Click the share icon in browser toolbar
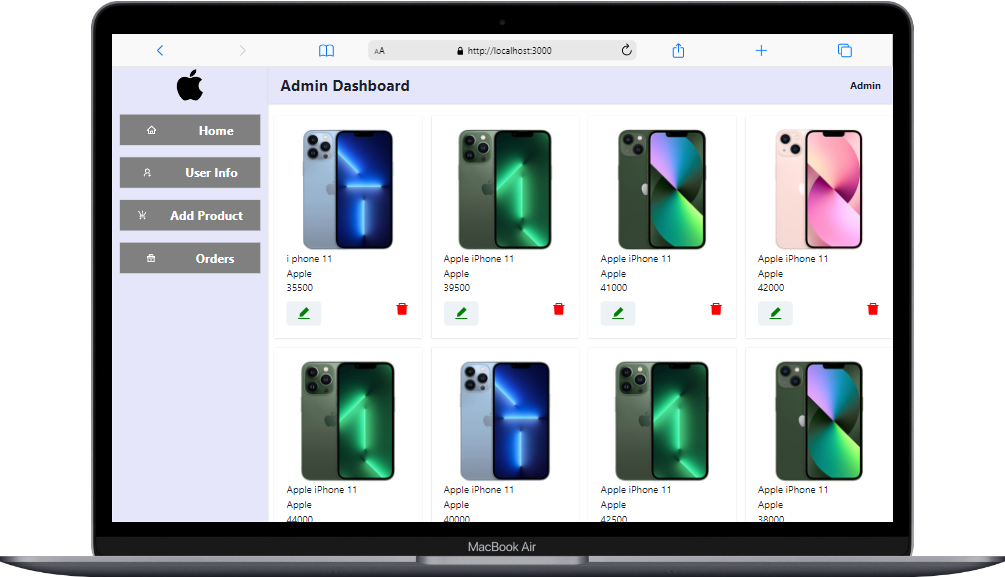Image resolution: width=1005 pixels, height=577 pixels. (678, 51)
